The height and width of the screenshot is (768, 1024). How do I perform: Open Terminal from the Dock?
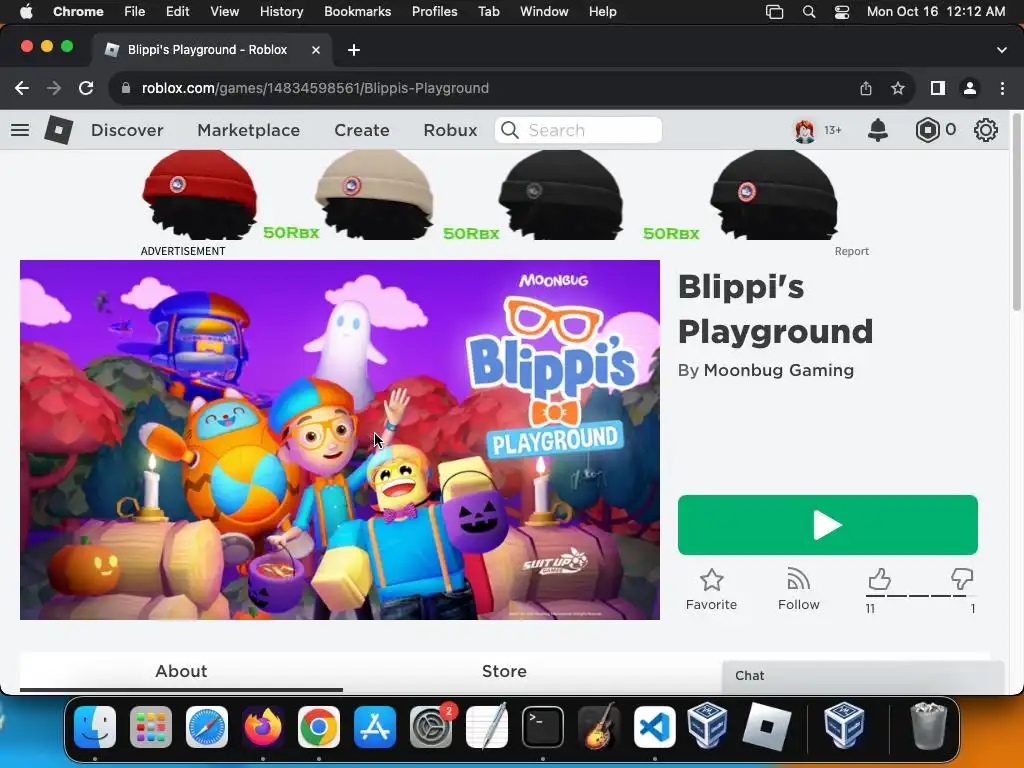[543, 727]
